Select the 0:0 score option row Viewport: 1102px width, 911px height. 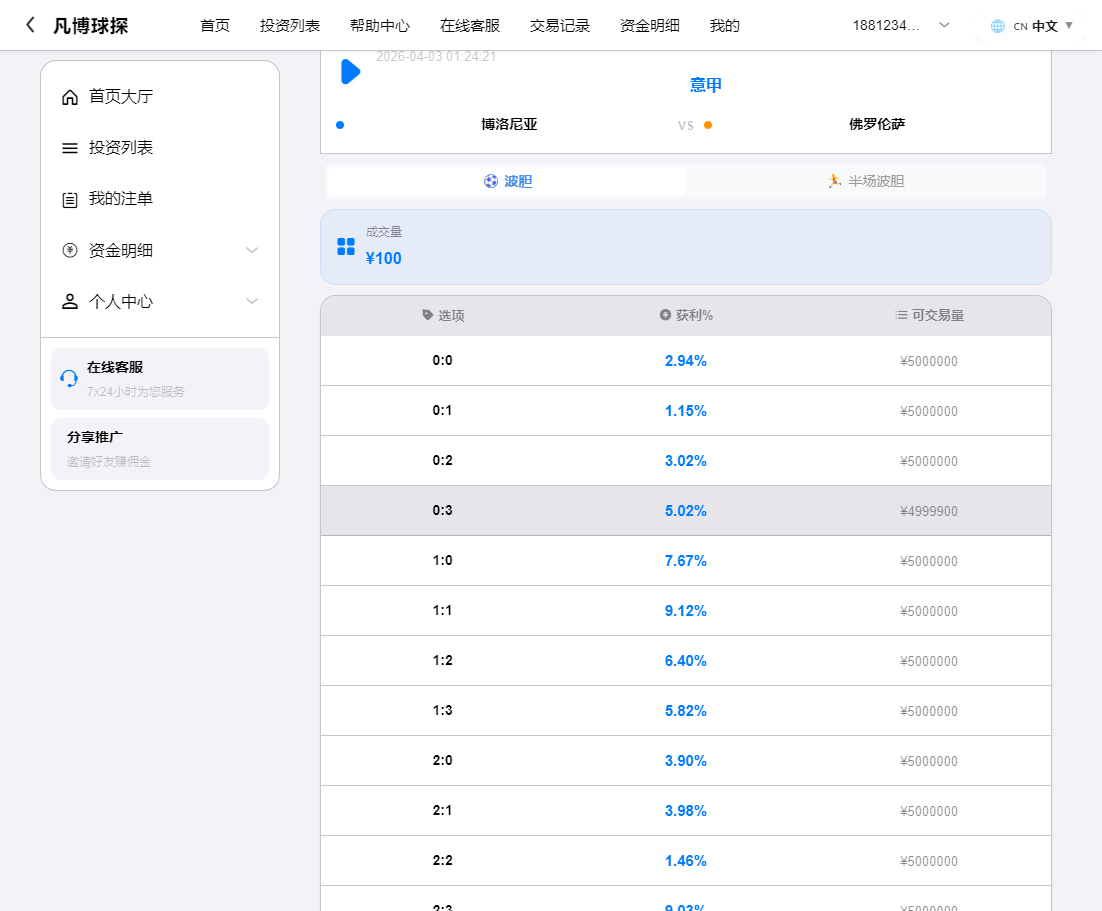click(686, 361)
